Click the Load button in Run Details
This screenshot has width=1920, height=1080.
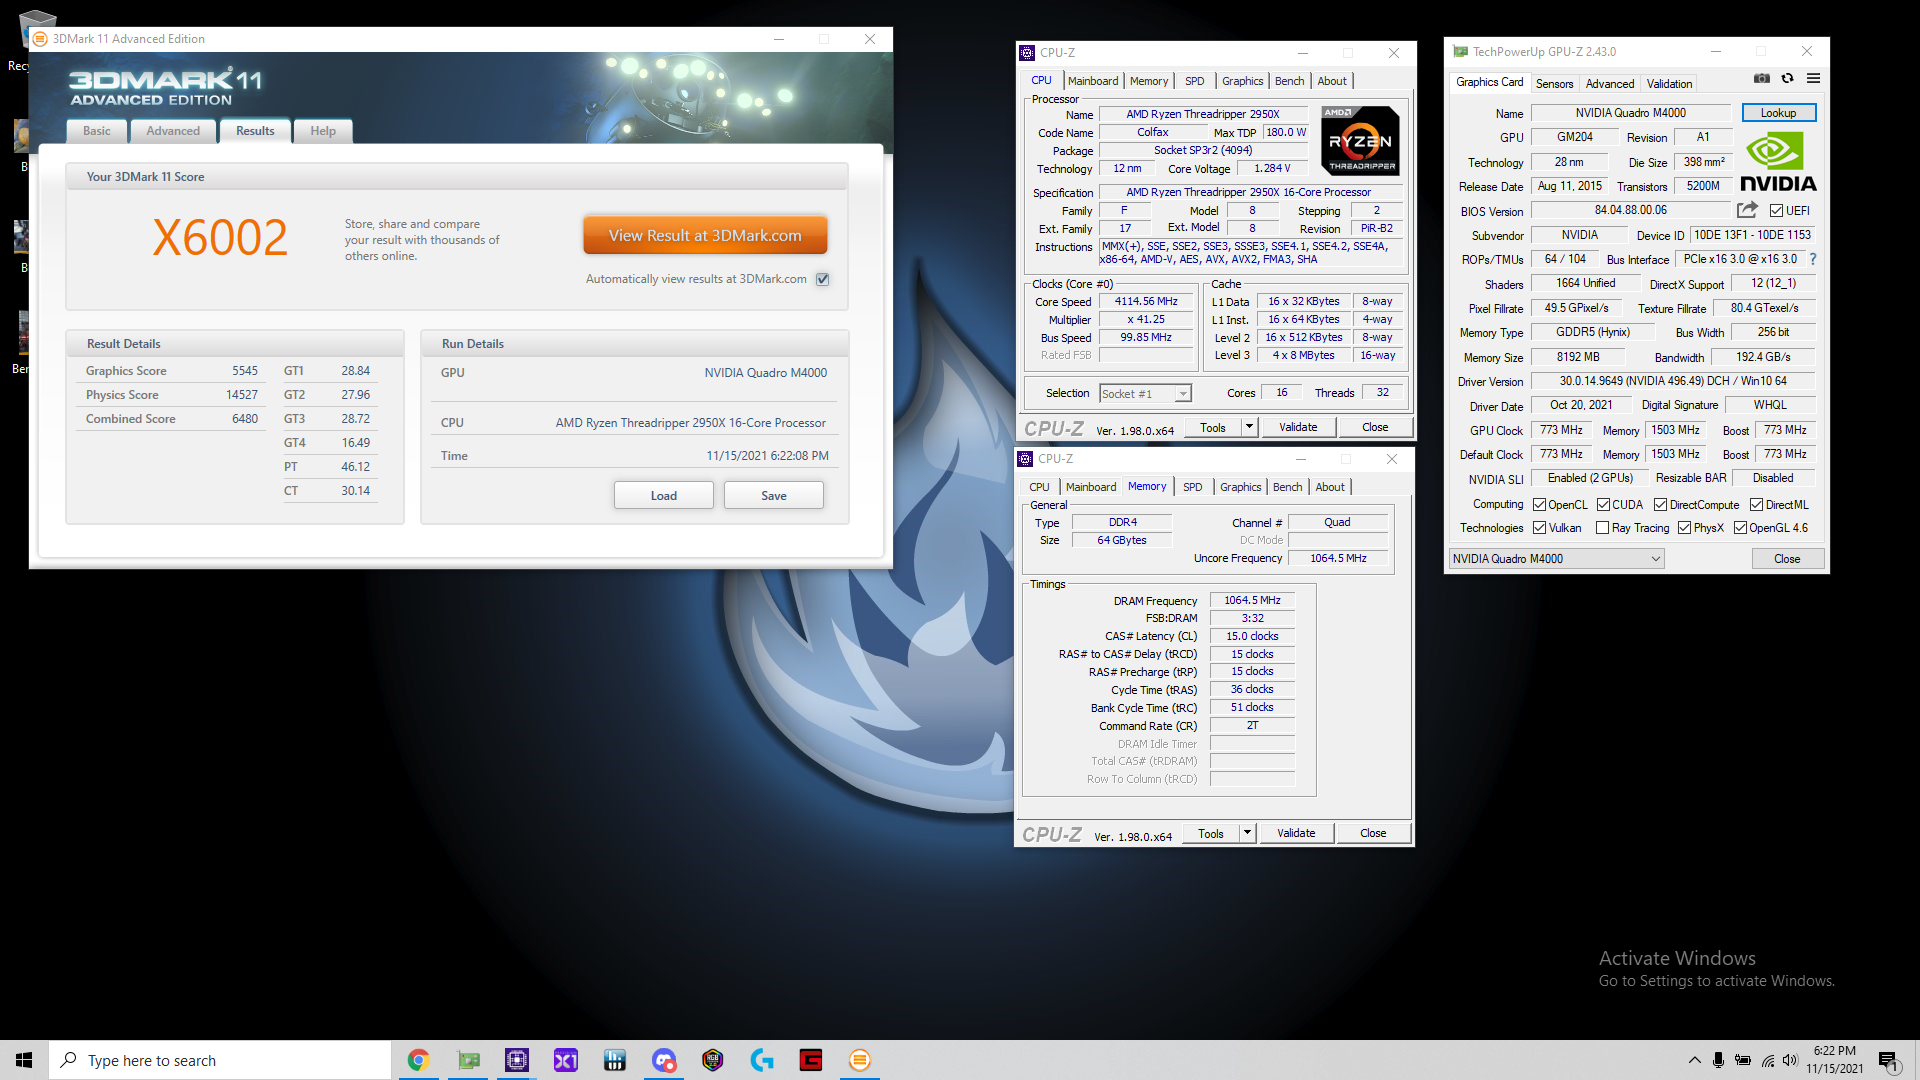664,496
